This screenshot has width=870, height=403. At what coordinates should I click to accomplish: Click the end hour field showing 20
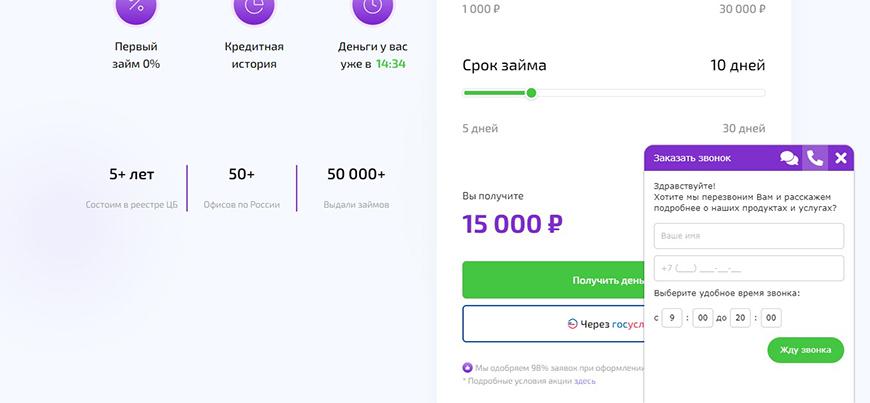pos(740,318)
